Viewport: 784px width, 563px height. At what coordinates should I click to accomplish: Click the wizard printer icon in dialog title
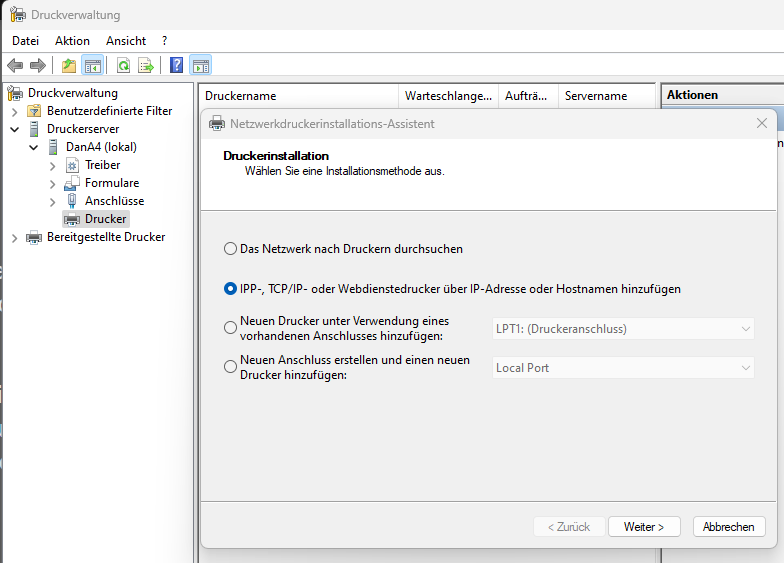(217, 124)
